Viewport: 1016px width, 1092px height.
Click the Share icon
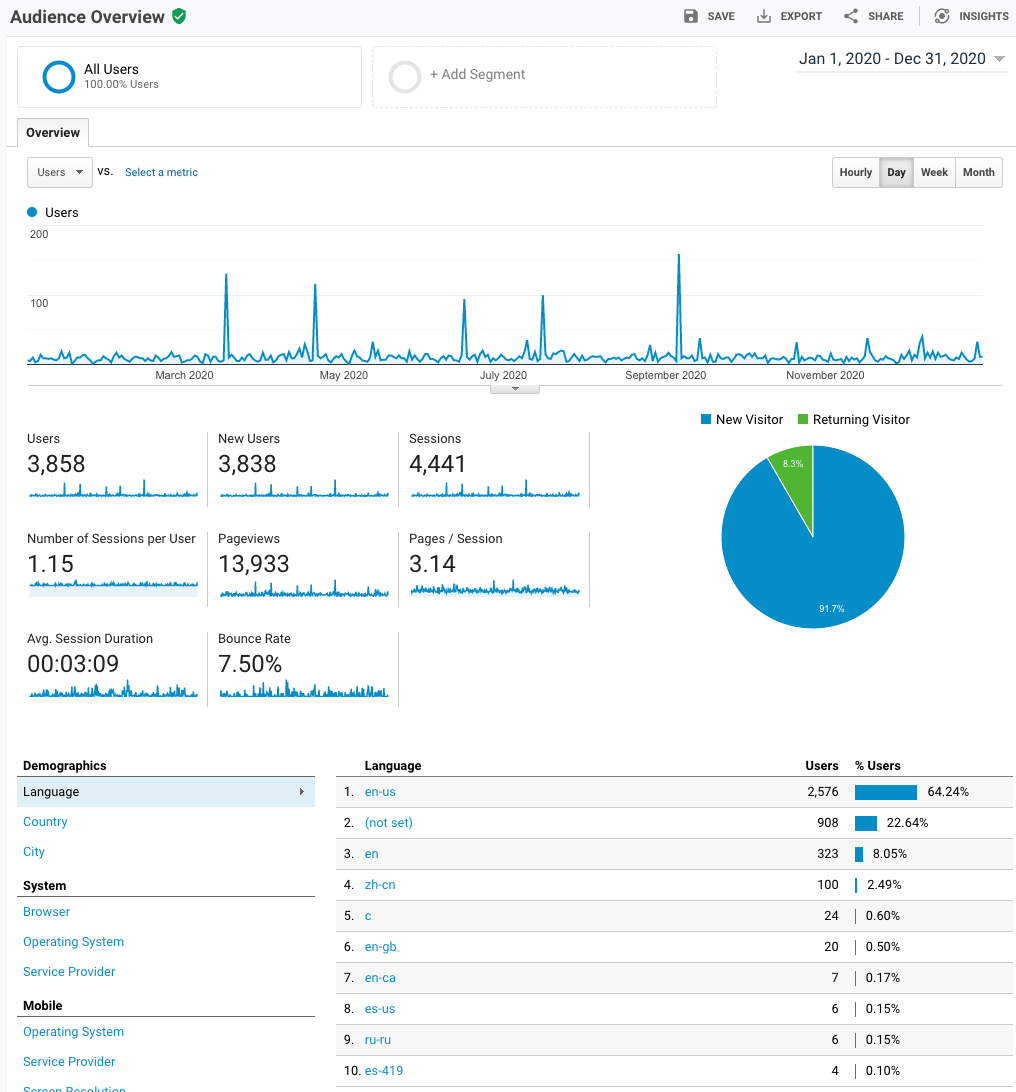851,16
